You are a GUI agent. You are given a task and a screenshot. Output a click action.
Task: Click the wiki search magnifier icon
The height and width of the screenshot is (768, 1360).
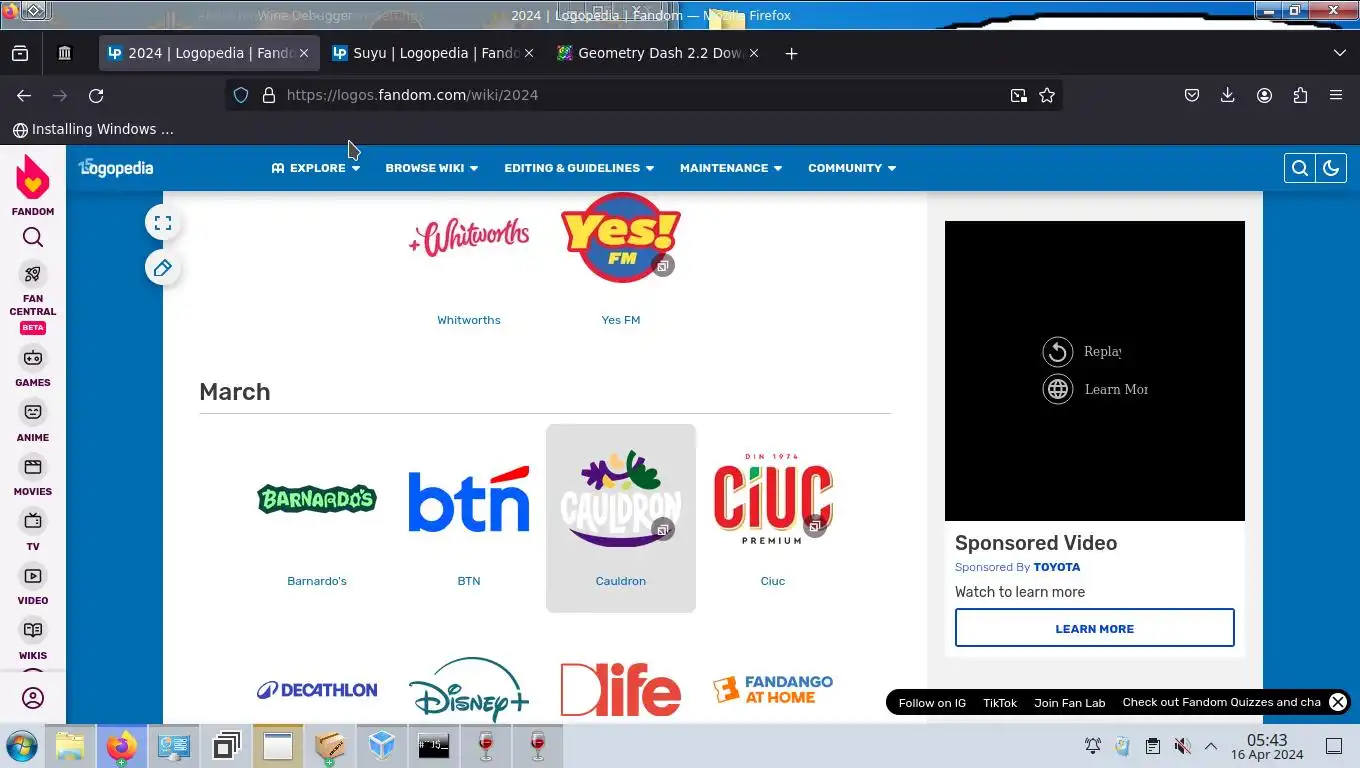tap(1299, 168)
